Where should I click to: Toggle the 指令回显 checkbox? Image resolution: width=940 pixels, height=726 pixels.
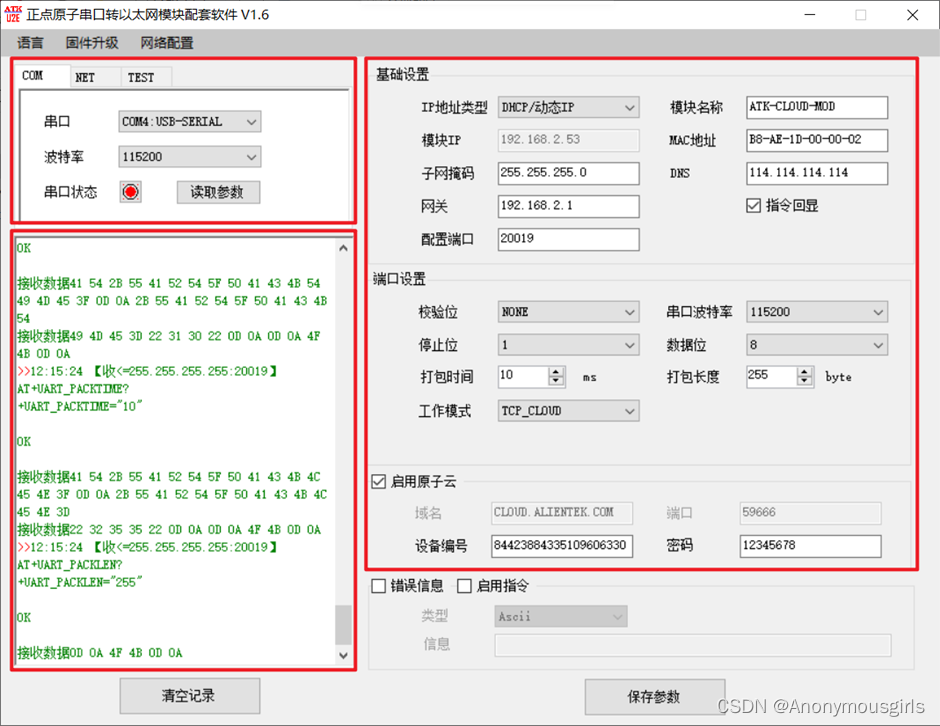point(754,206)
